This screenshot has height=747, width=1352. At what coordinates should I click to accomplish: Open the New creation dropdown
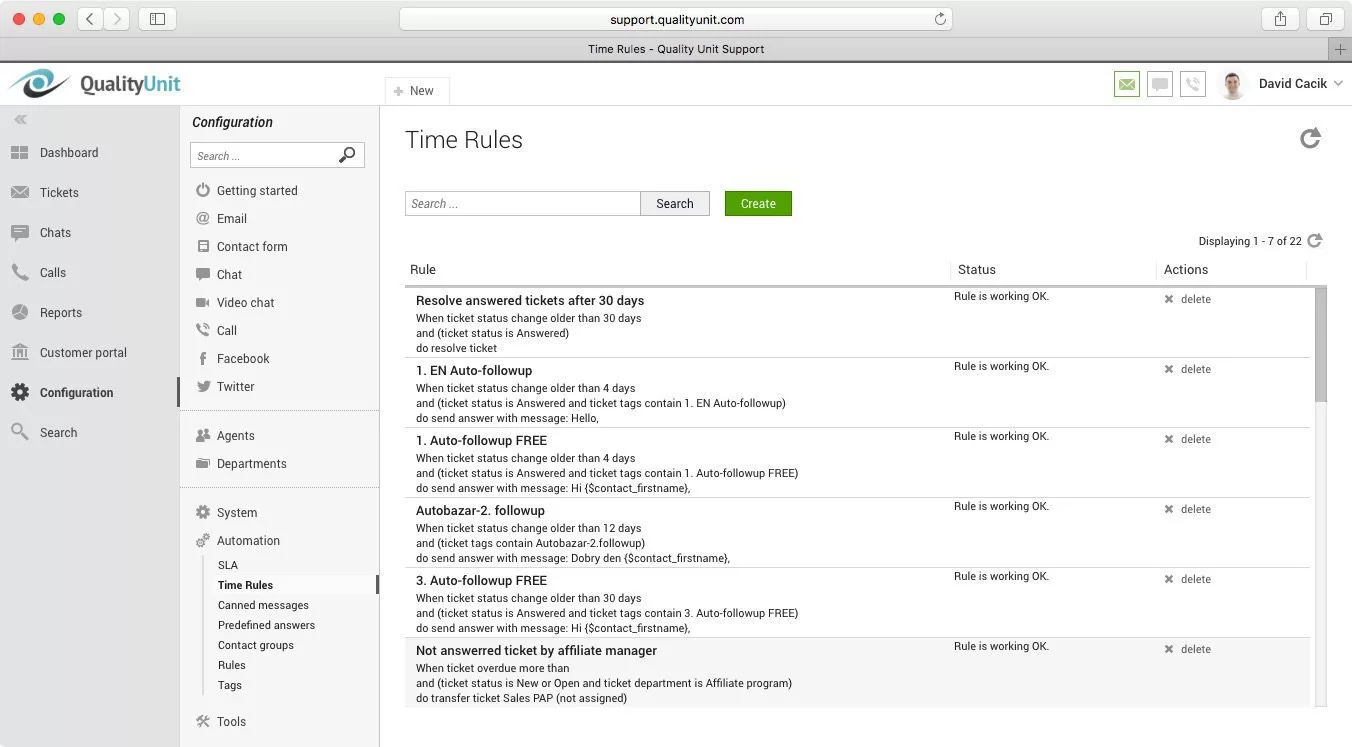point(416,90)
